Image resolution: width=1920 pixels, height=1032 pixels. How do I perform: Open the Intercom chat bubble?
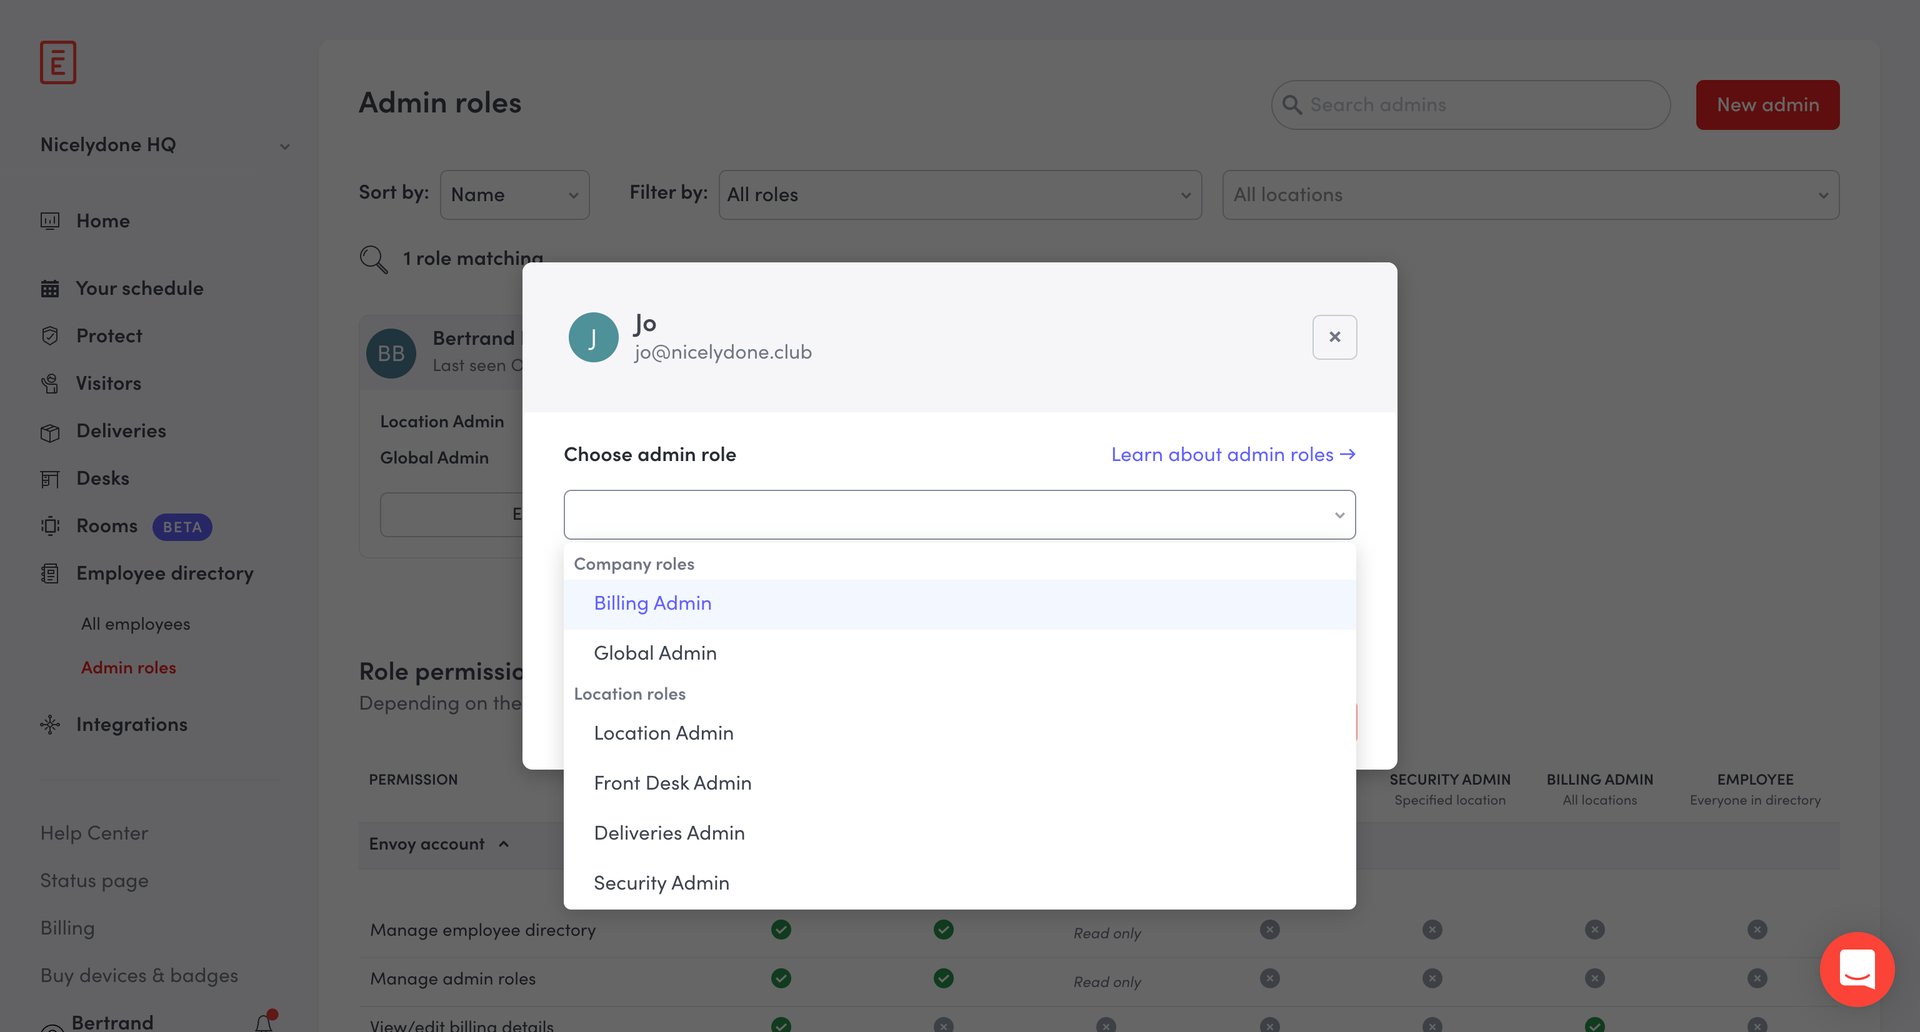click(x=1858, y=969)
